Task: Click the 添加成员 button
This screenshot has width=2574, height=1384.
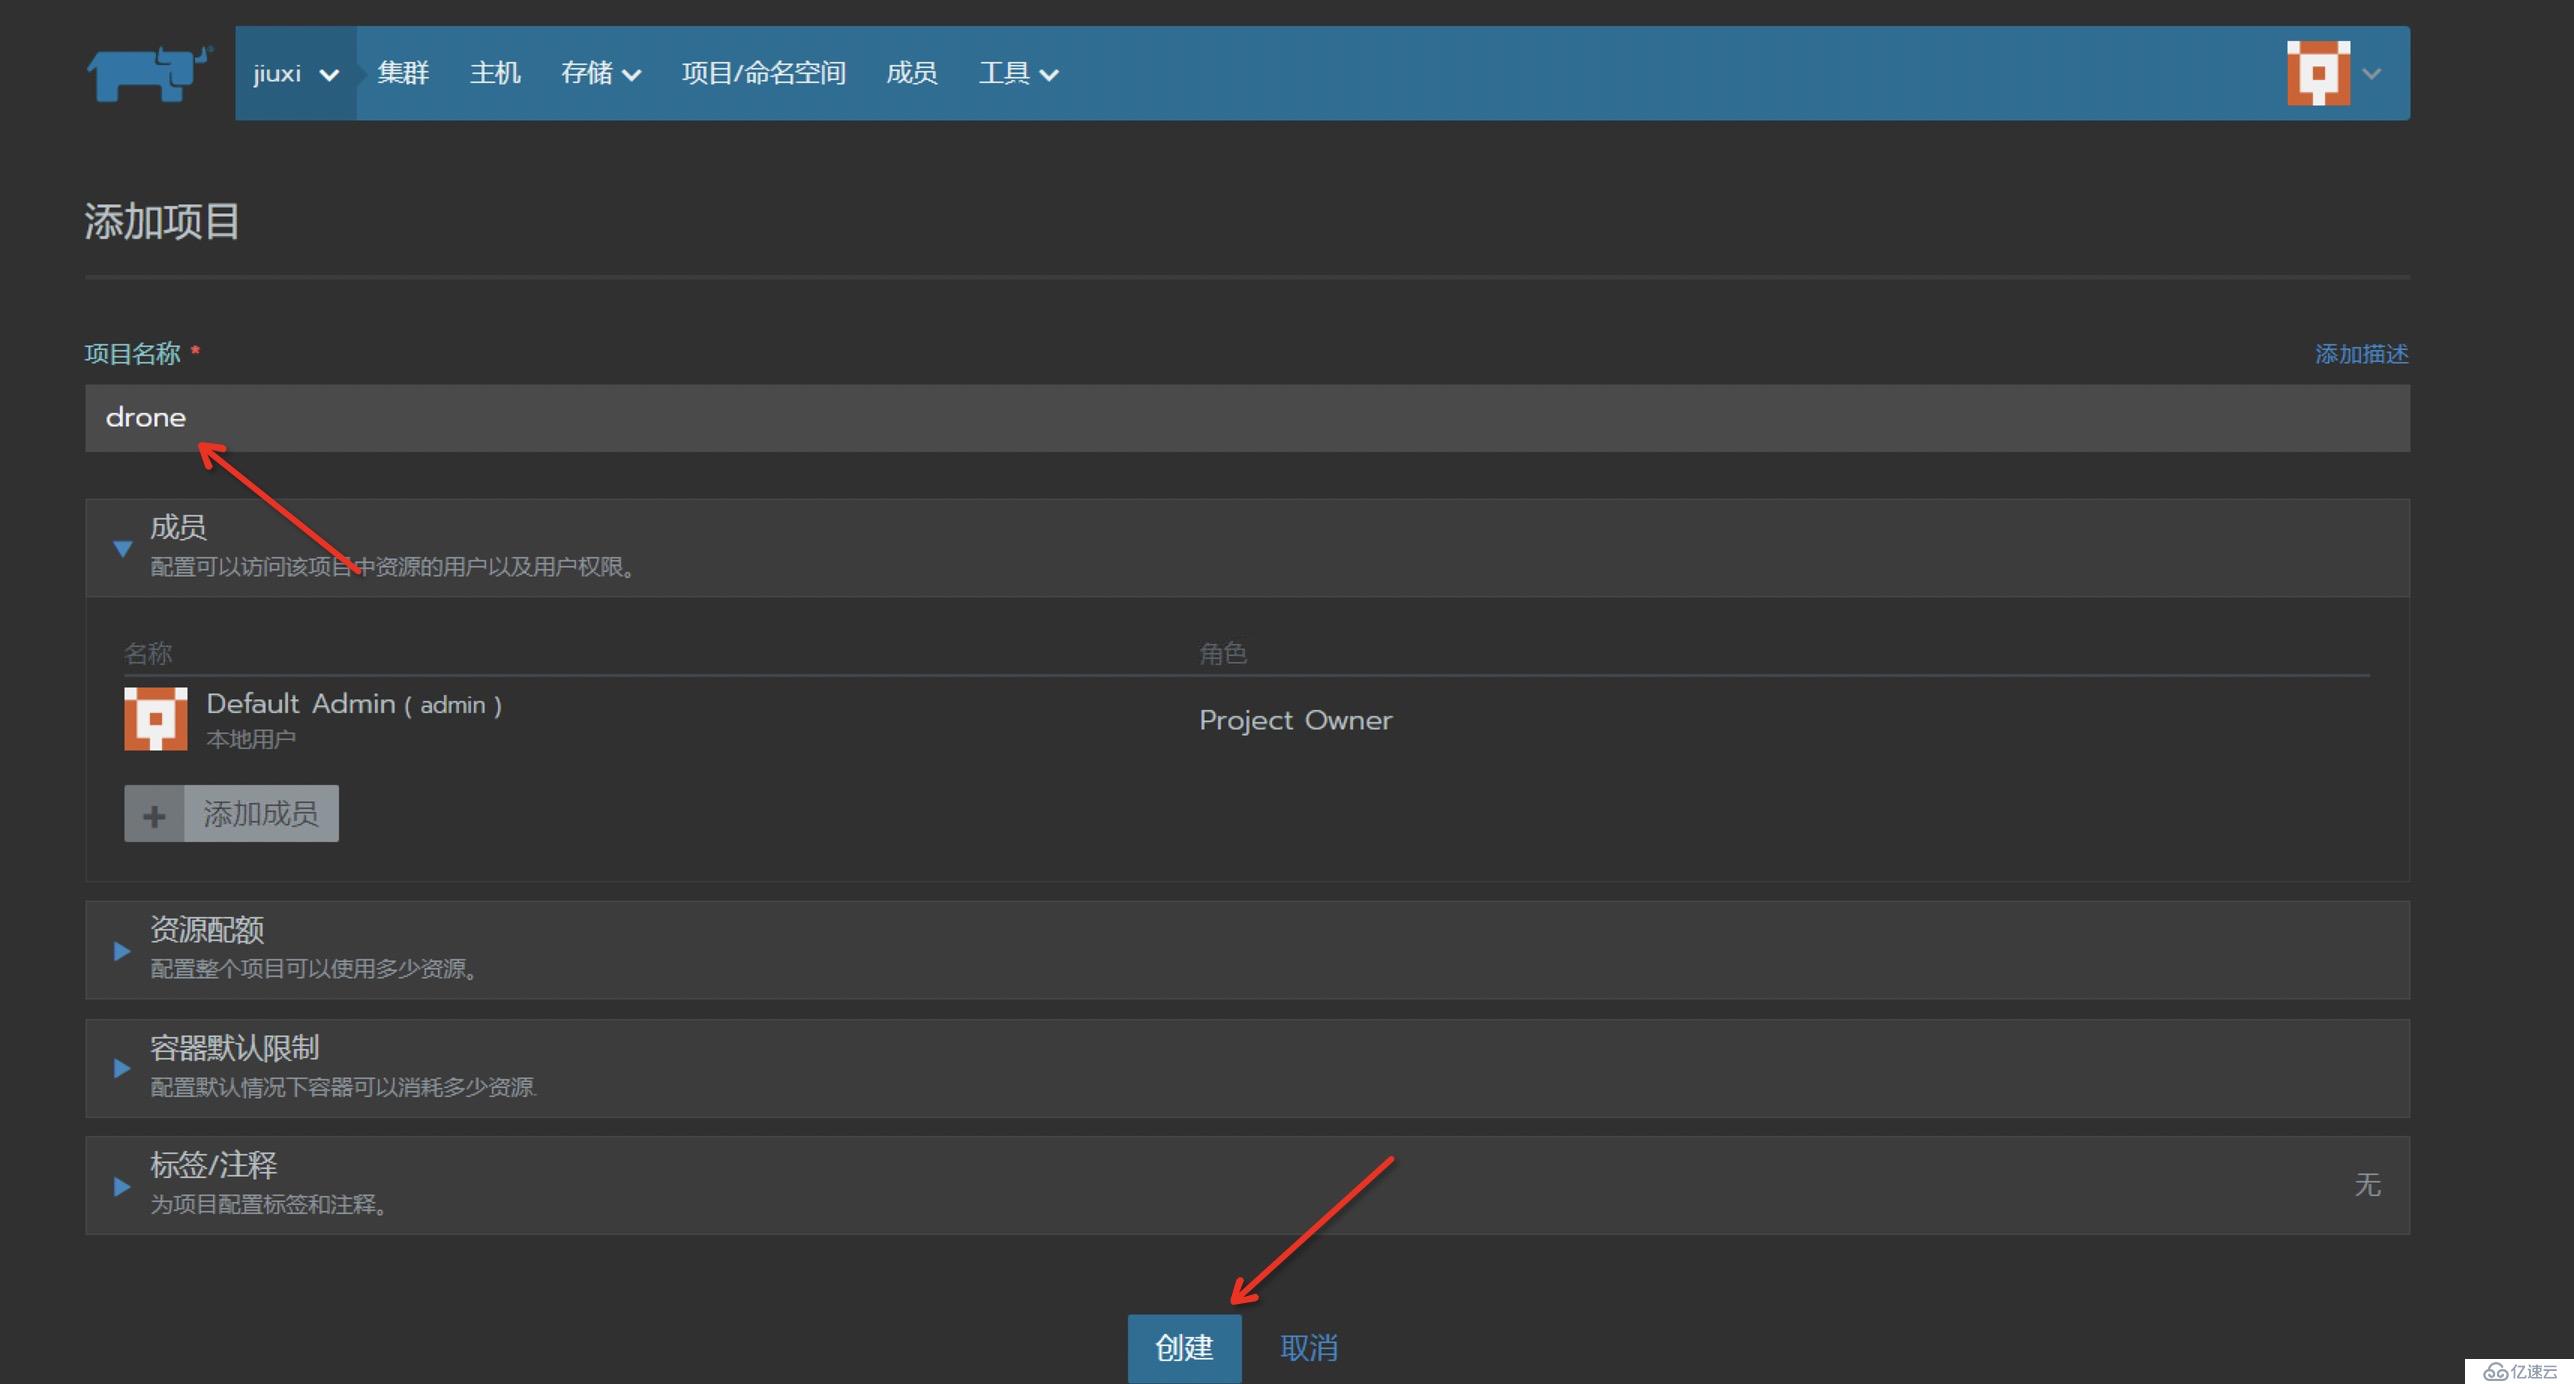Action: click(231, 814)
